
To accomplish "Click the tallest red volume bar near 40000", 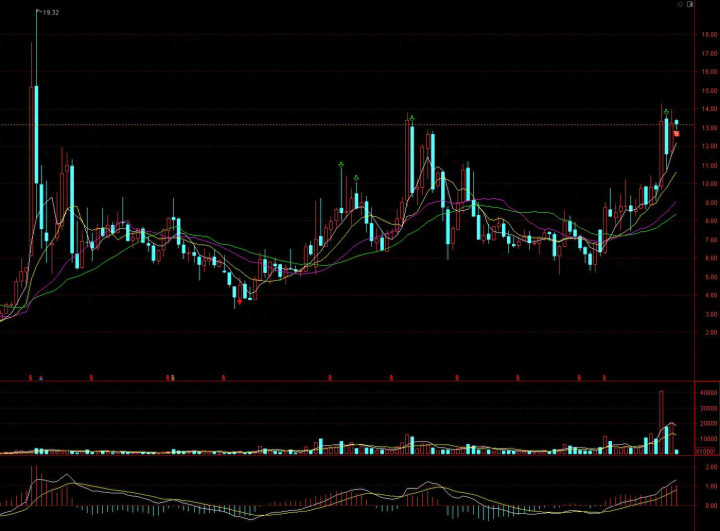I will [661, 423].
